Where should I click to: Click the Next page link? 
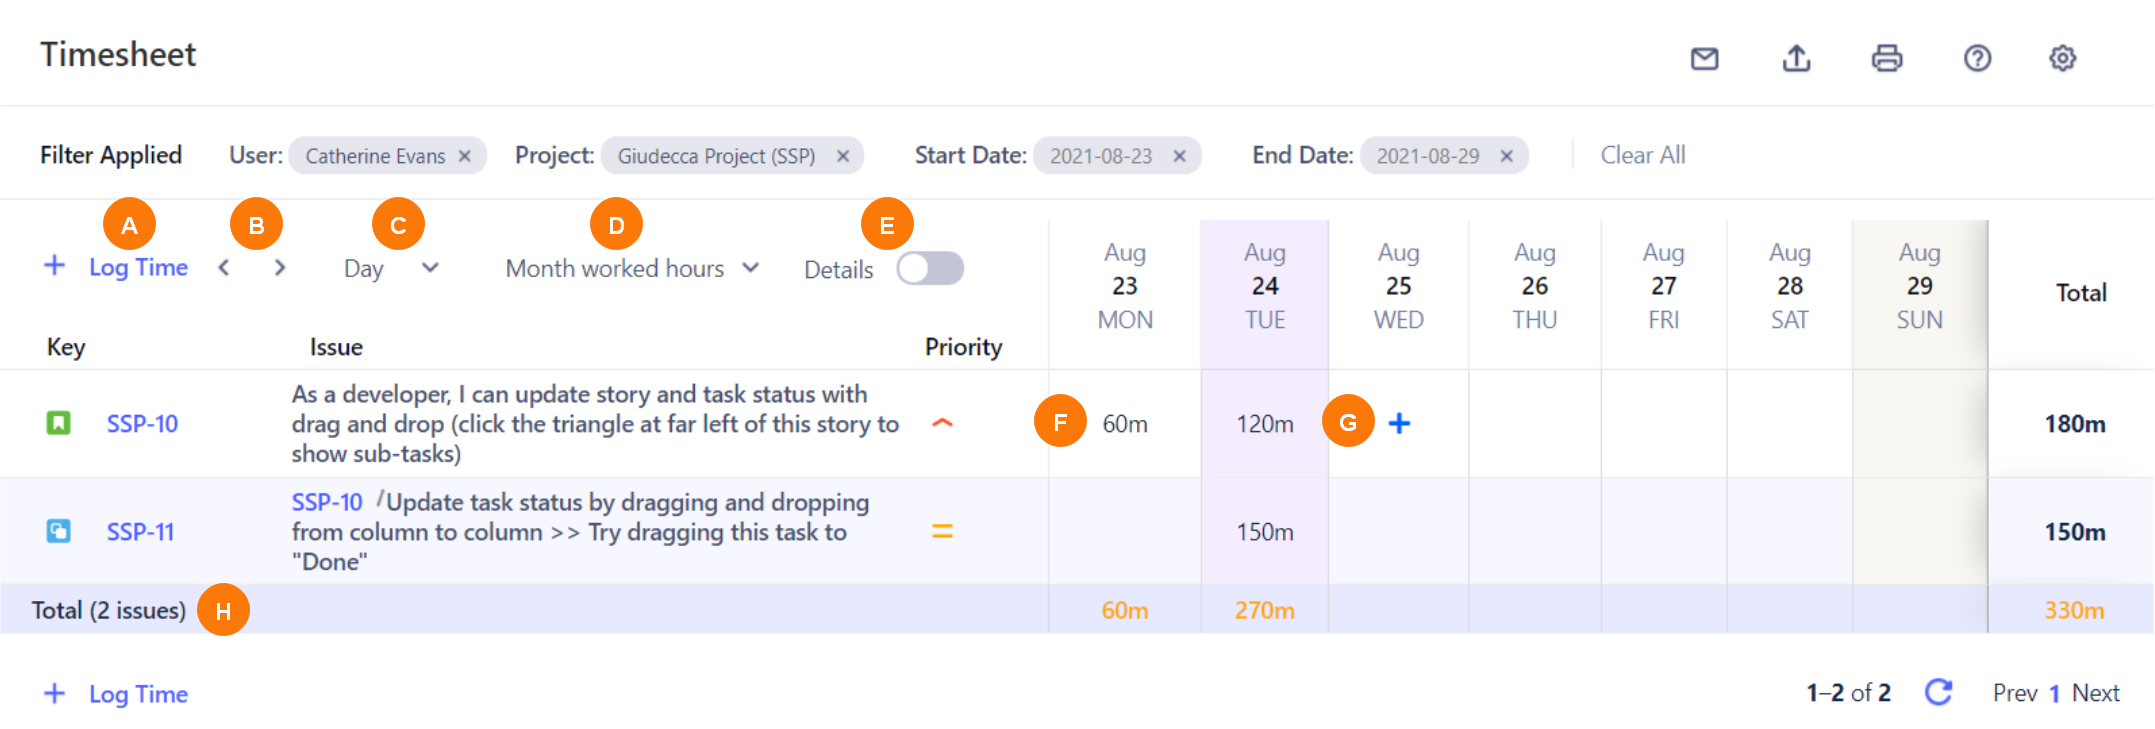click(2095, 693)
